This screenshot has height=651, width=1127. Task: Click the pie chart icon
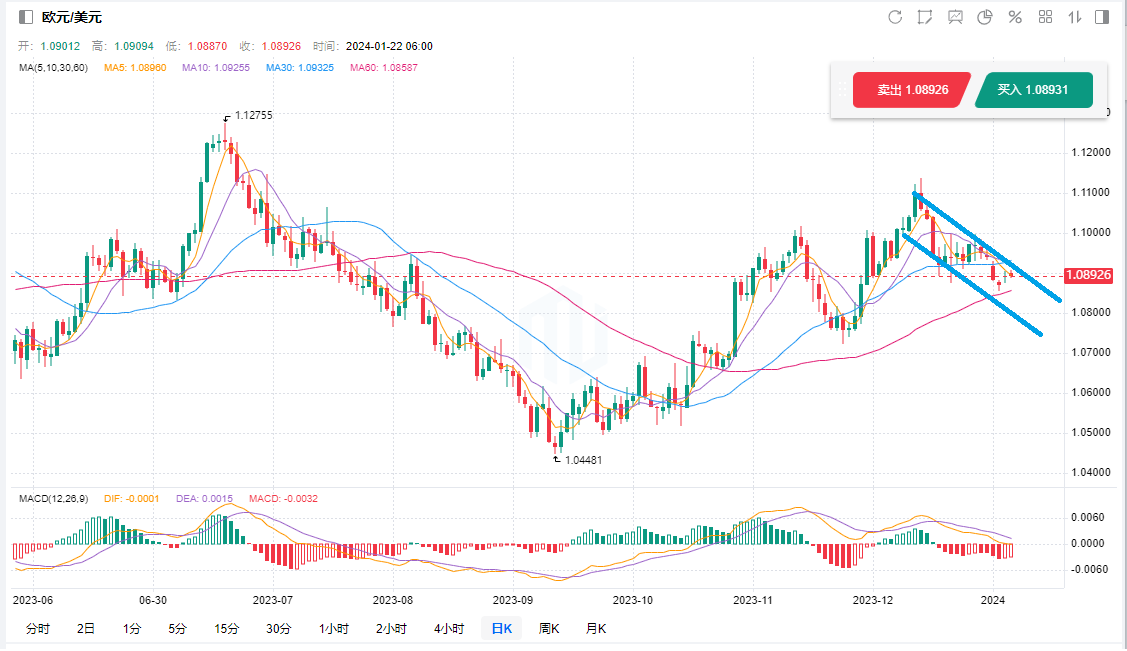[984, 17]
